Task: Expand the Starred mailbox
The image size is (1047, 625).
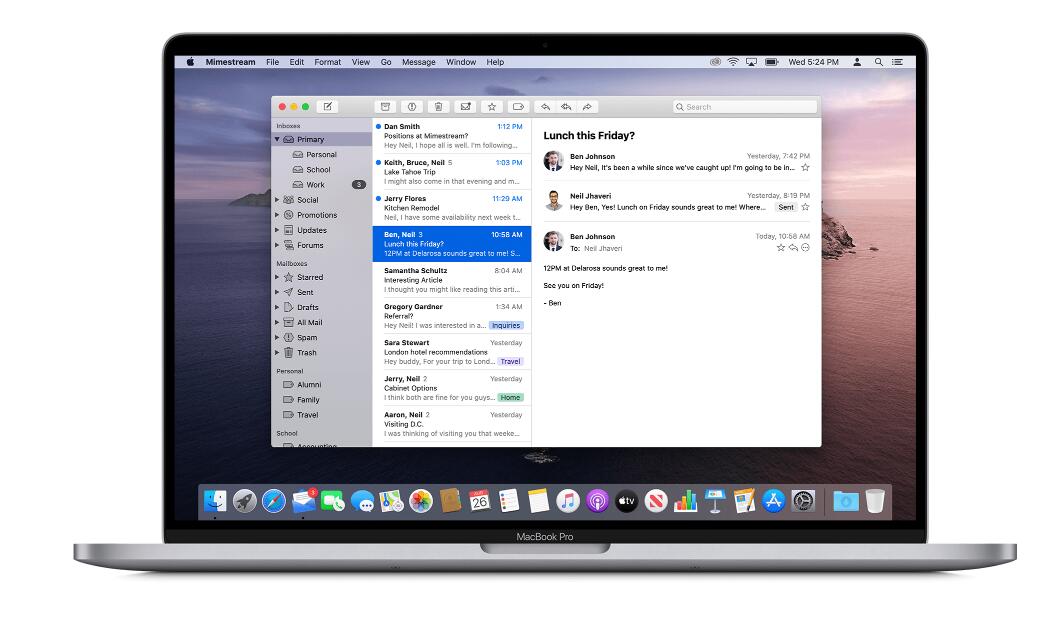Action: pos(277,277)
